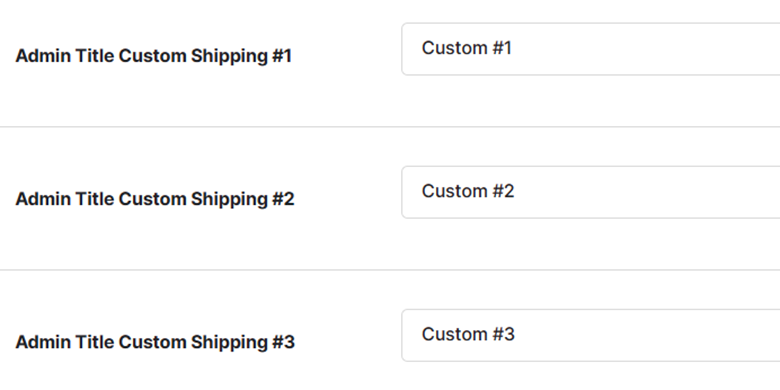Click the #3 at end of third label
Image resolution: width=780 pixels, height=390 pixels.
(283, 342)
